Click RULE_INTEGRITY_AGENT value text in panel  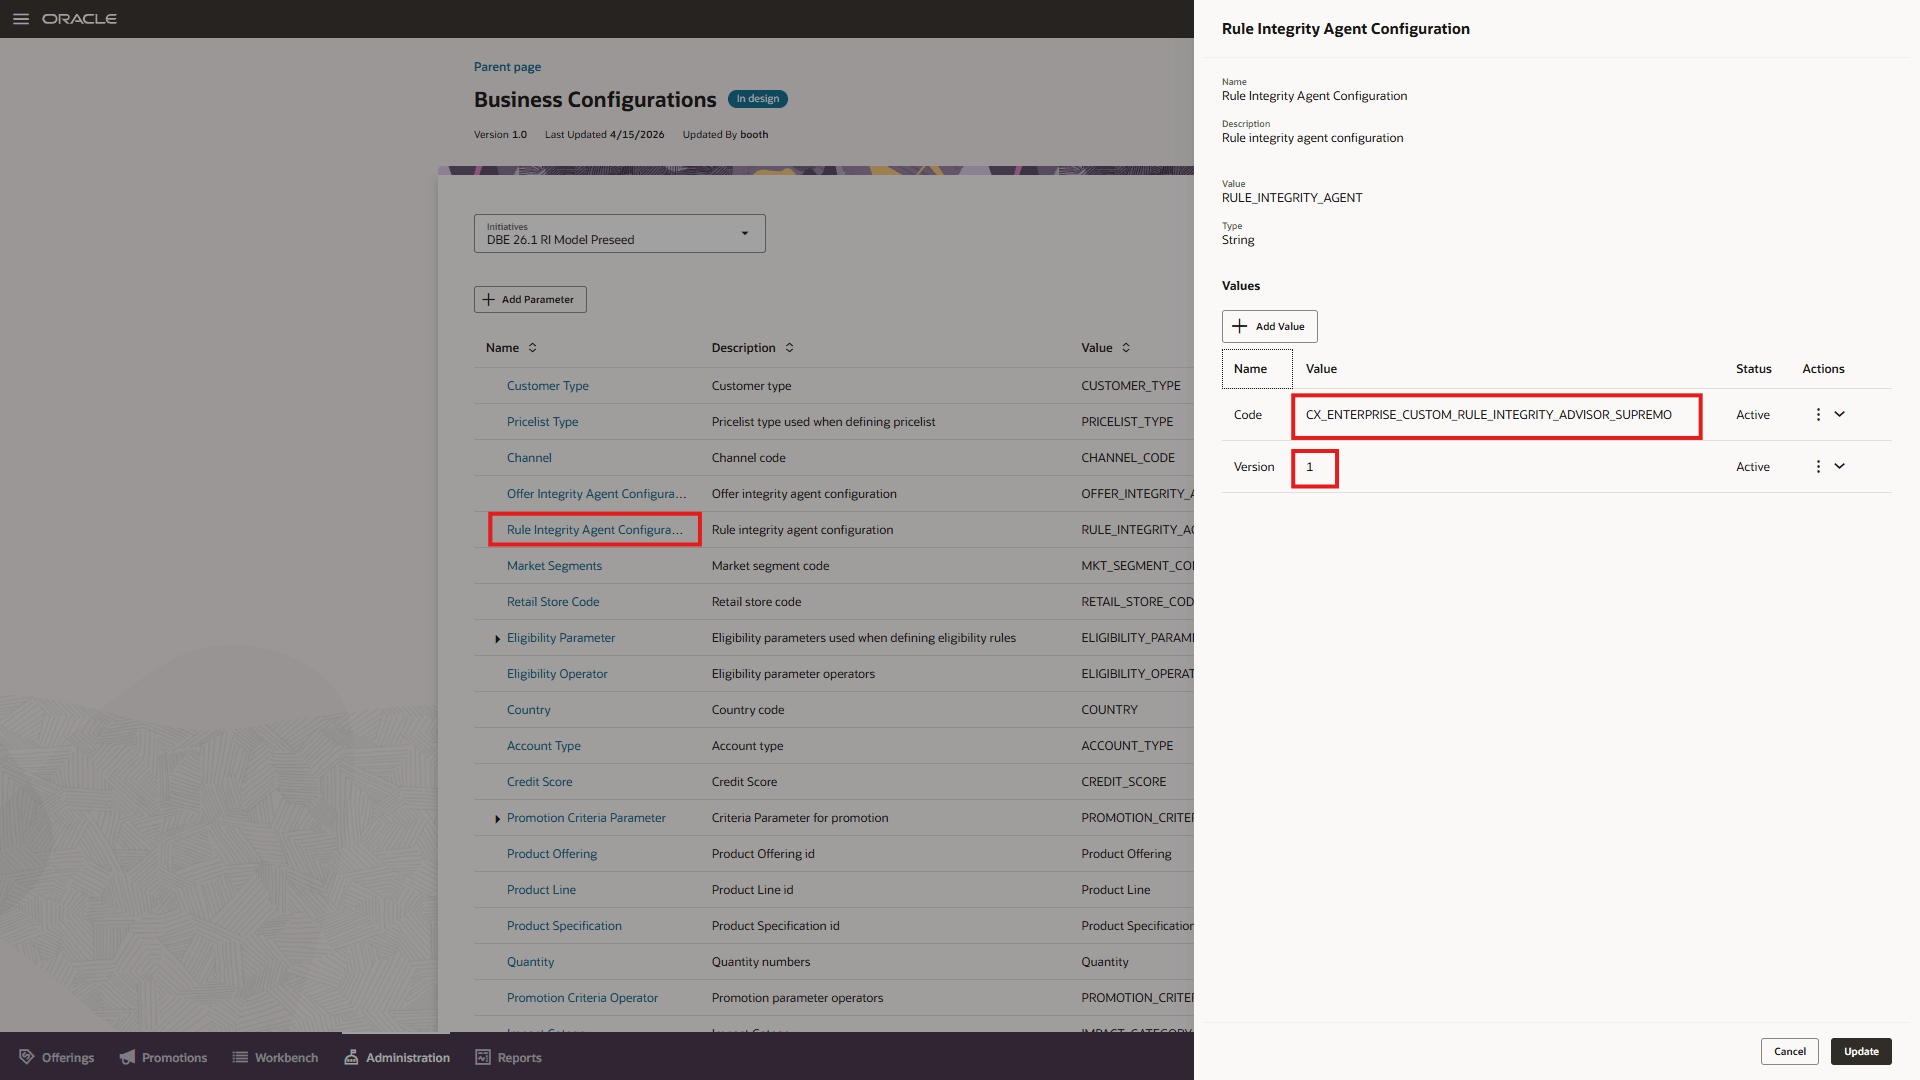(1291, 198)
